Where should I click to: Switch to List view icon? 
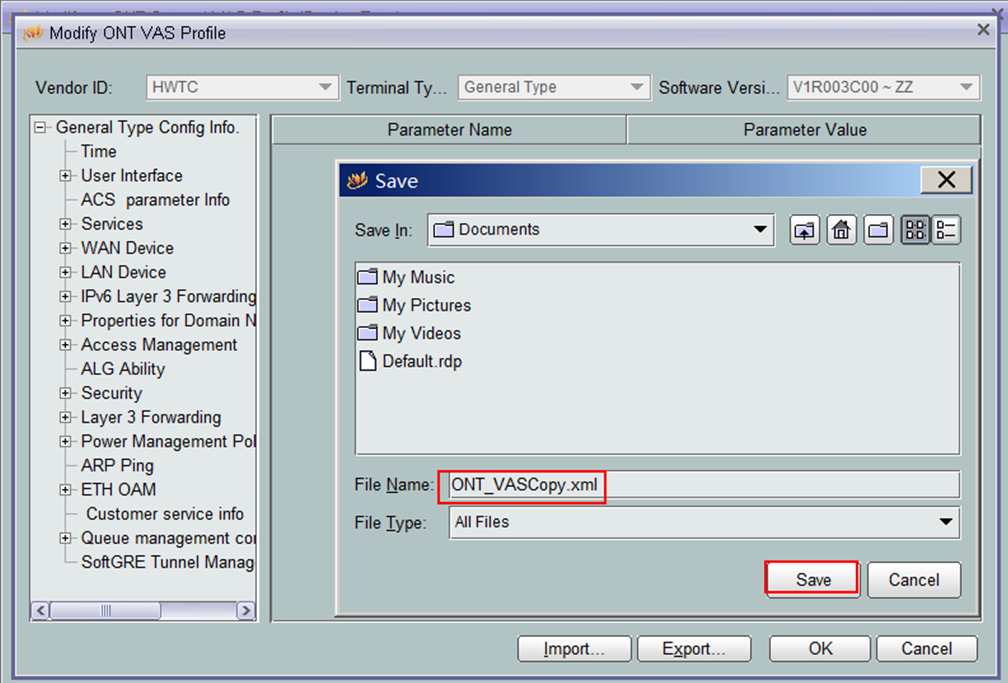(915, 231)
